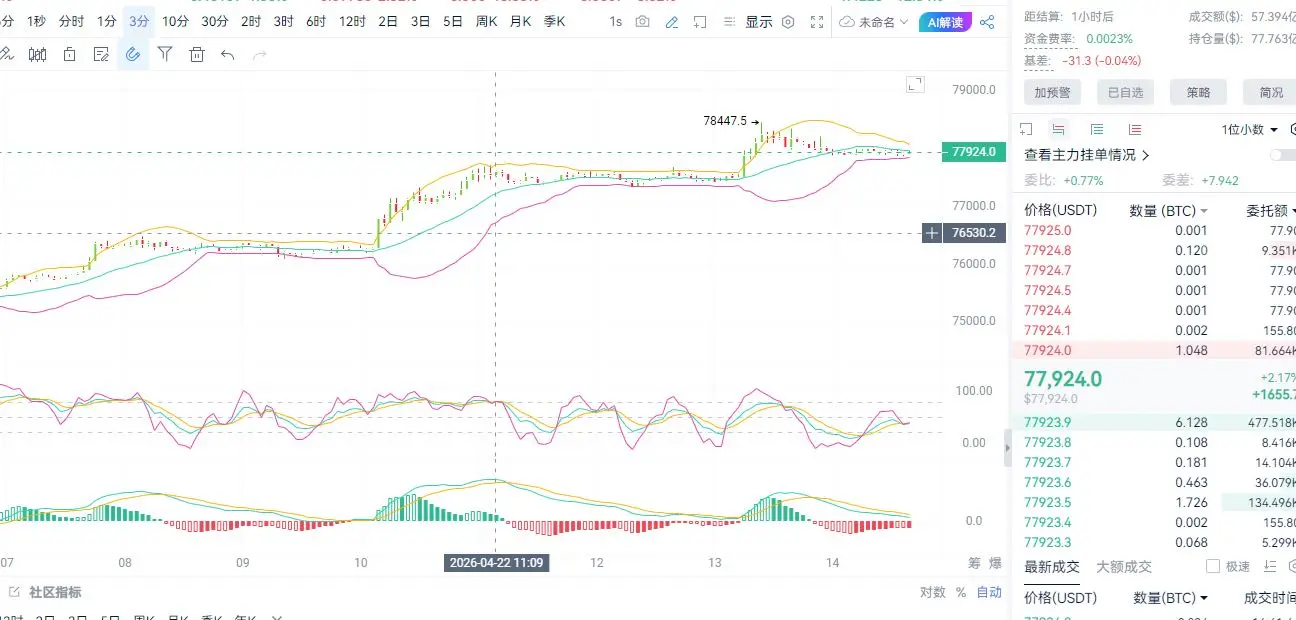Viewport: 1296px width, 620px height.
Task: Open the drawing pencil tool in top bar
Action: coord(672,21)
